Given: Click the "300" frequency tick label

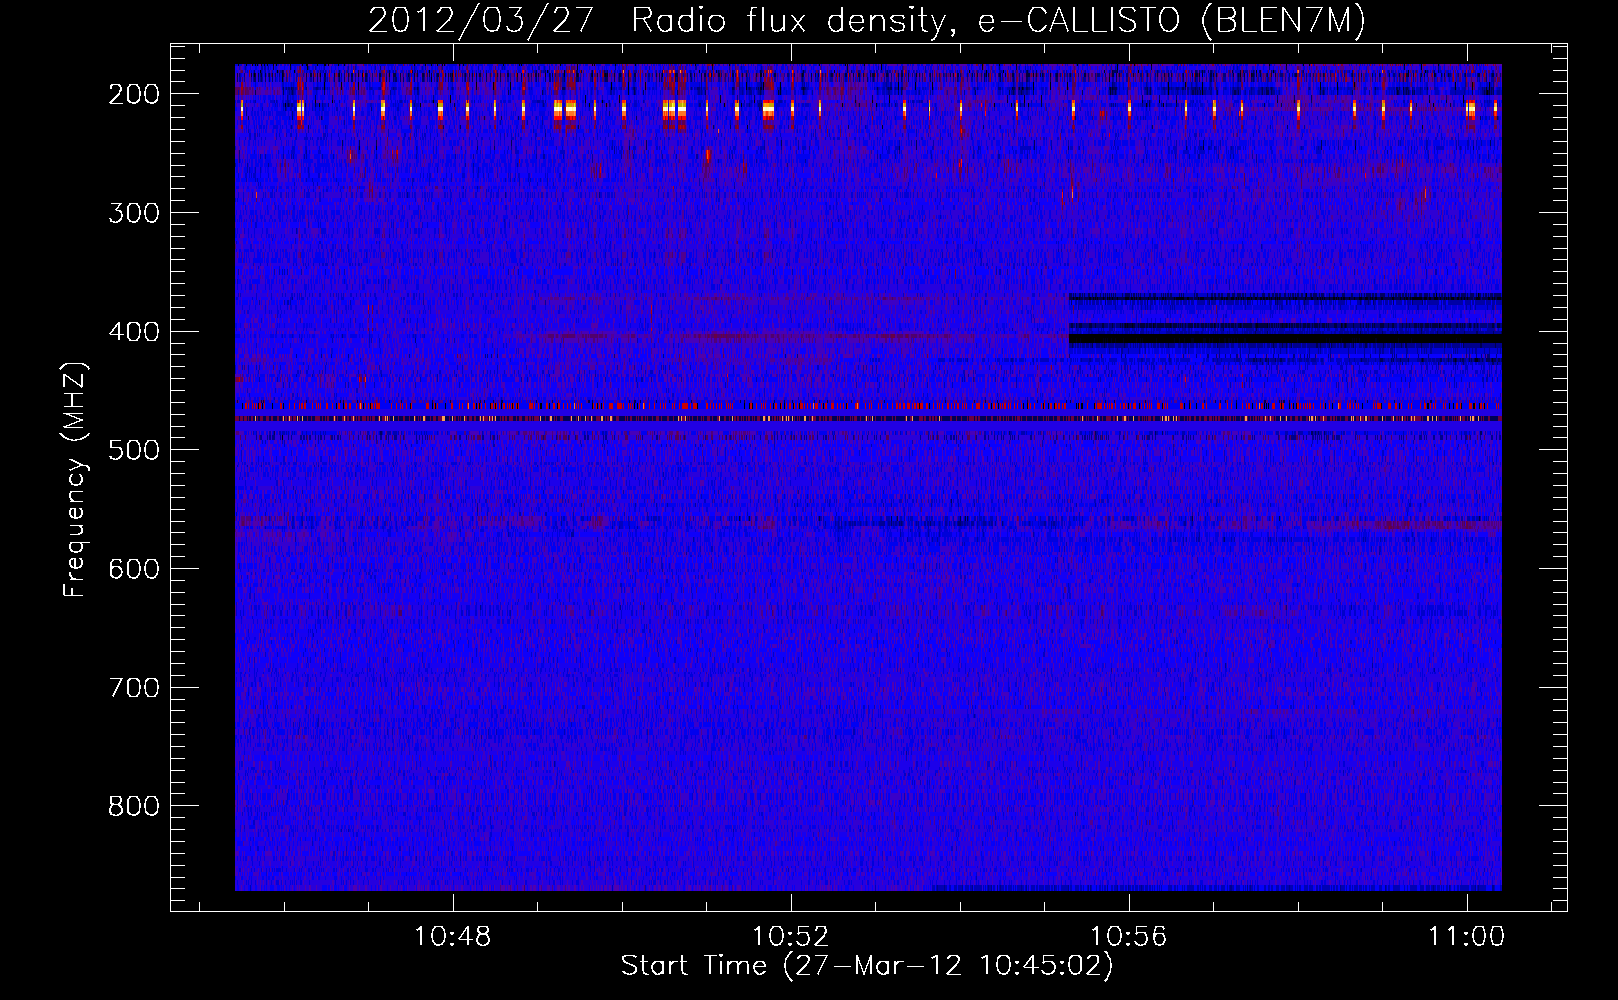Looking at the screenshot, I should [x=134, y=213].
